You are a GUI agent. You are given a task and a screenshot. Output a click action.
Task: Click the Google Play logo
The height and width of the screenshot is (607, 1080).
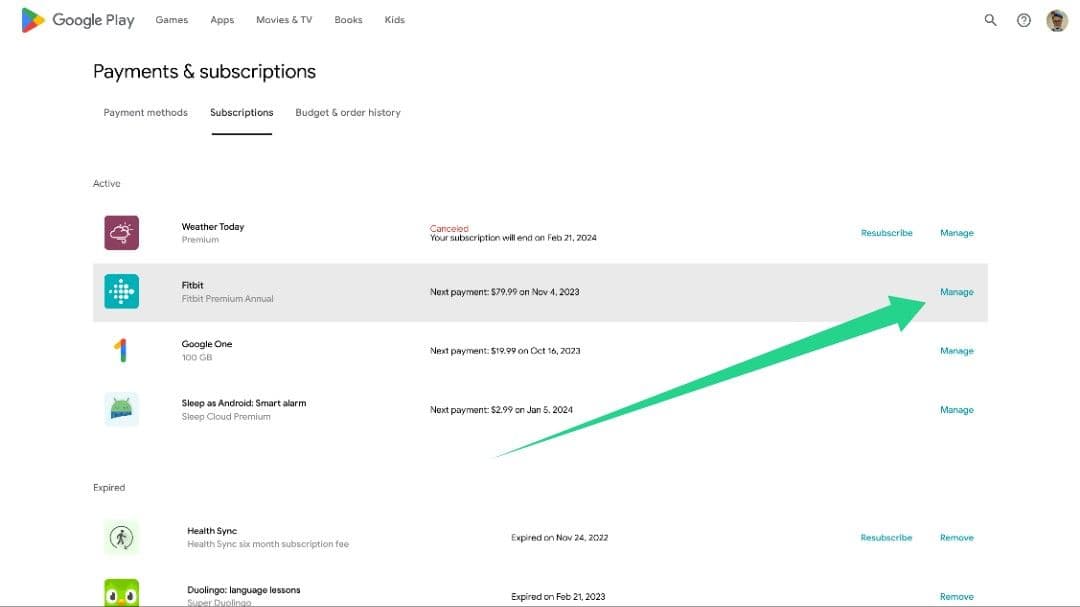pyautogui.click(x=78, y=20)
